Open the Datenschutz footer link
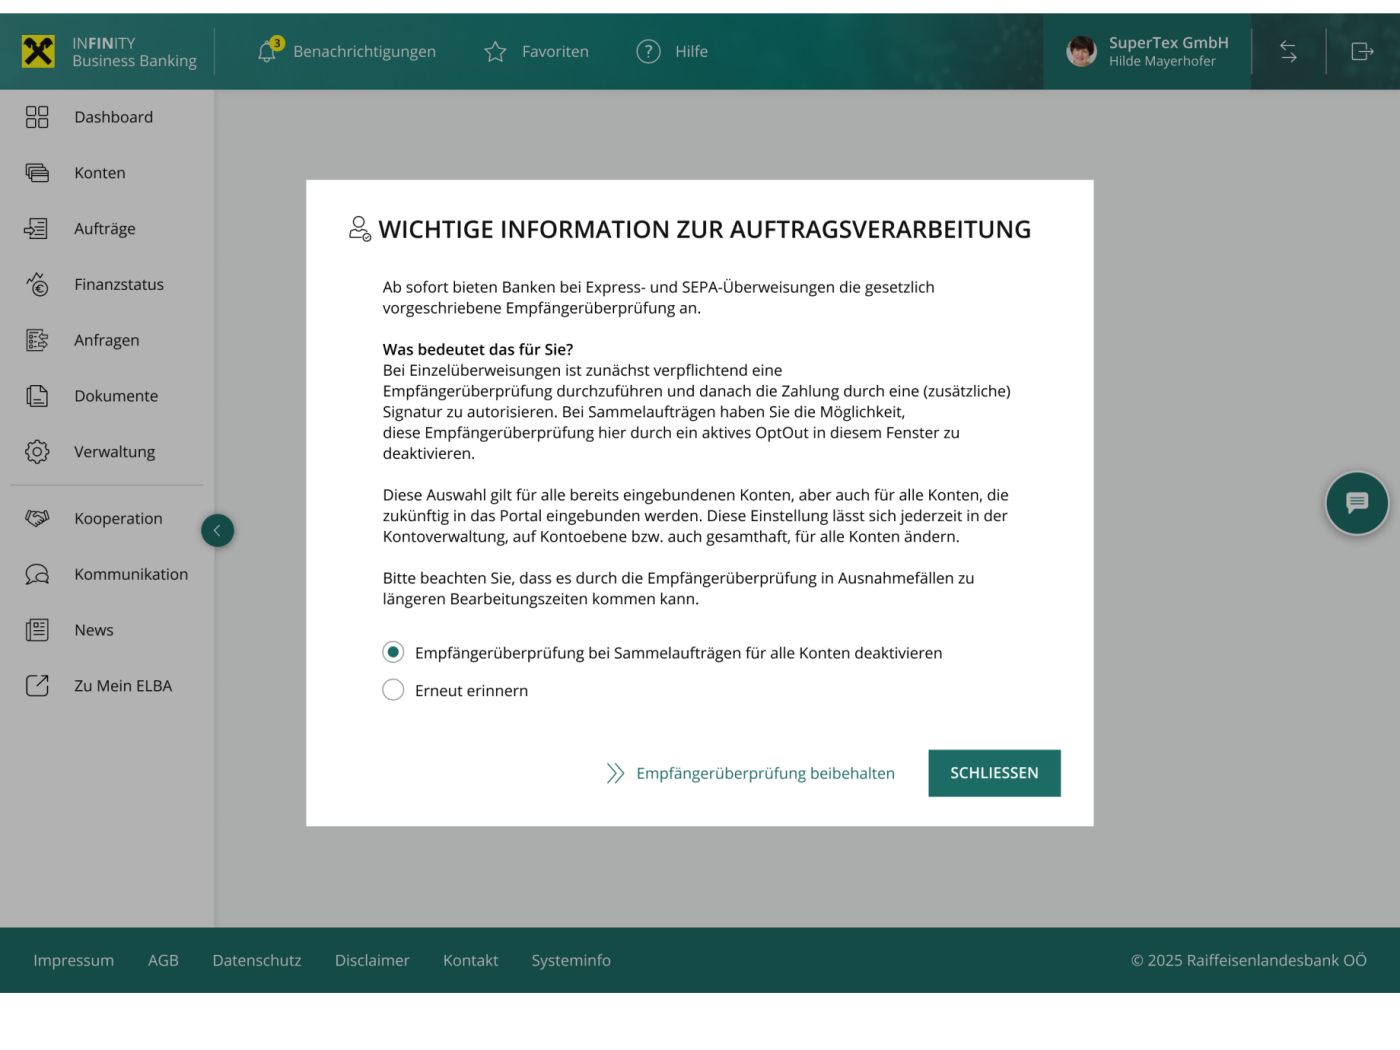Viewport: 1400px width, 1050px height. pos(256,960)
